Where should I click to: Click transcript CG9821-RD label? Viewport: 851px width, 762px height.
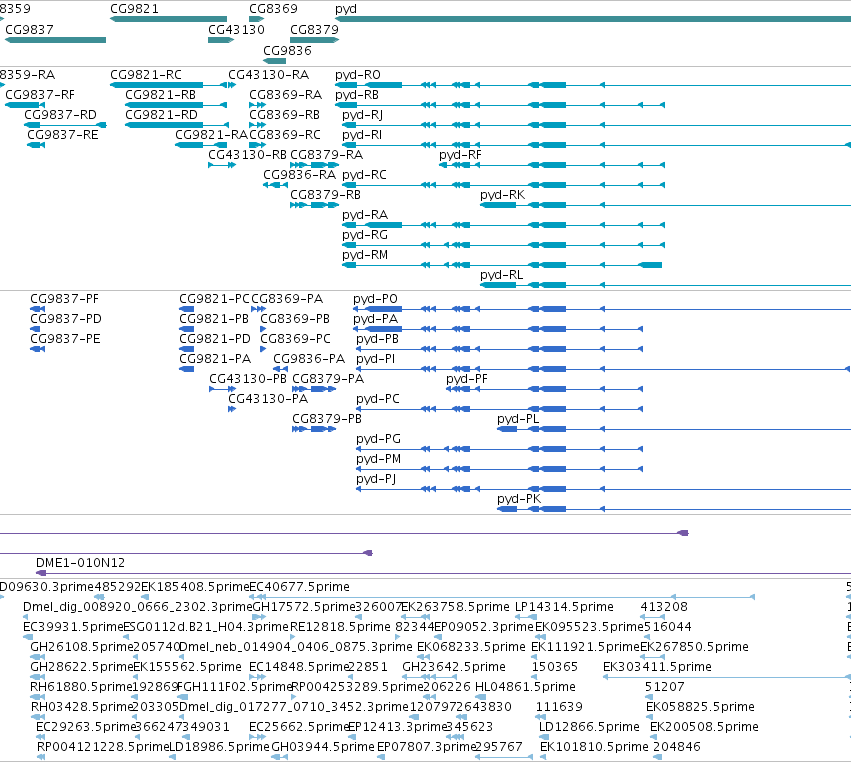tap(161, 115)
